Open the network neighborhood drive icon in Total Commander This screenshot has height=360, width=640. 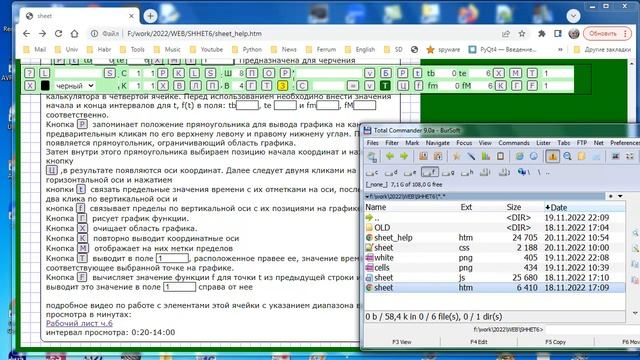point(523,172)
